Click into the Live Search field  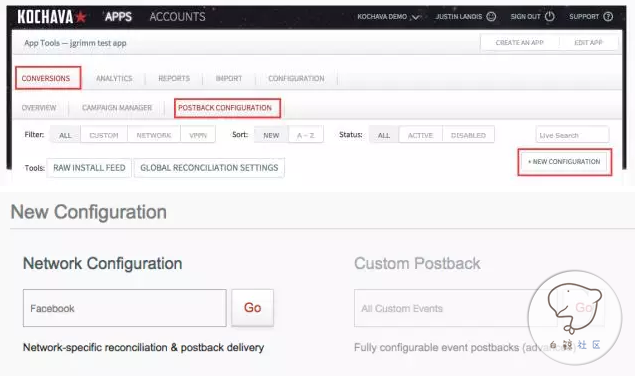click(x=572, y=135)
